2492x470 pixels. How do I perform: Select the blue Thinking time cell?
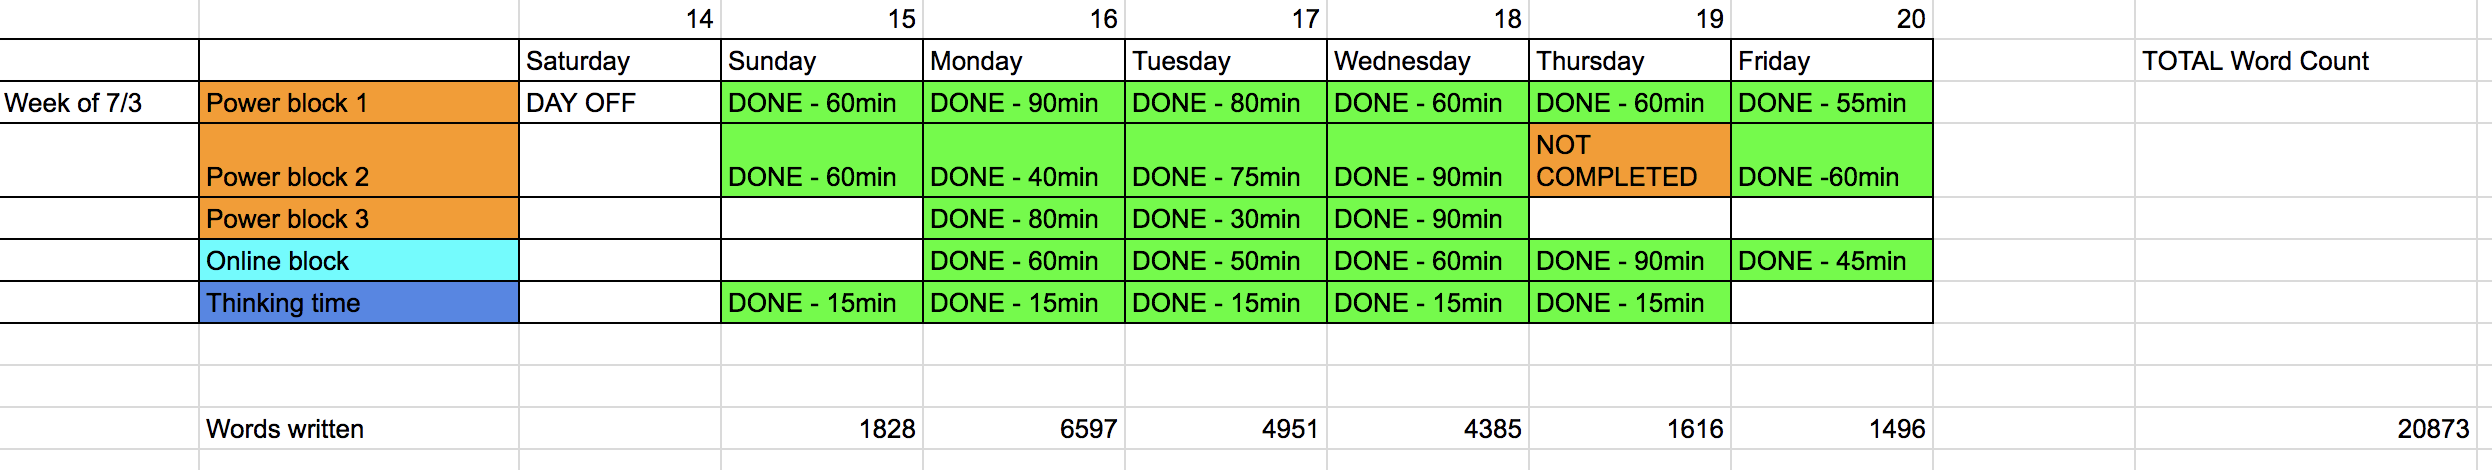tap(359, 302)
